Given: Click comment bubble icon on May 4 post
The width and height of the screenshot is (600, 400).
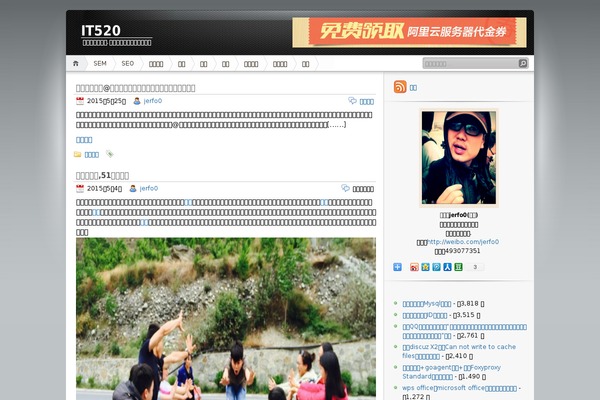Looking at the screenshot, I should click(x=345, y=188).
